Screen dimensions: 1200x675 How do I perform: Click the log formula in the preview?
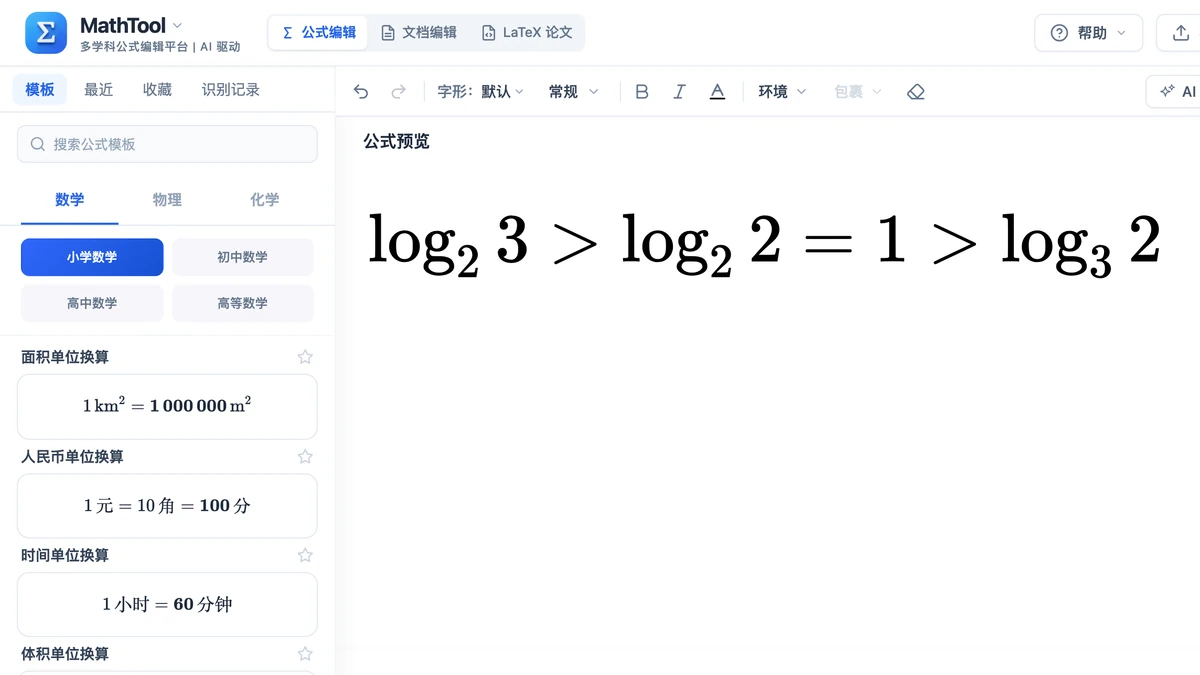[x=765, y=243]
